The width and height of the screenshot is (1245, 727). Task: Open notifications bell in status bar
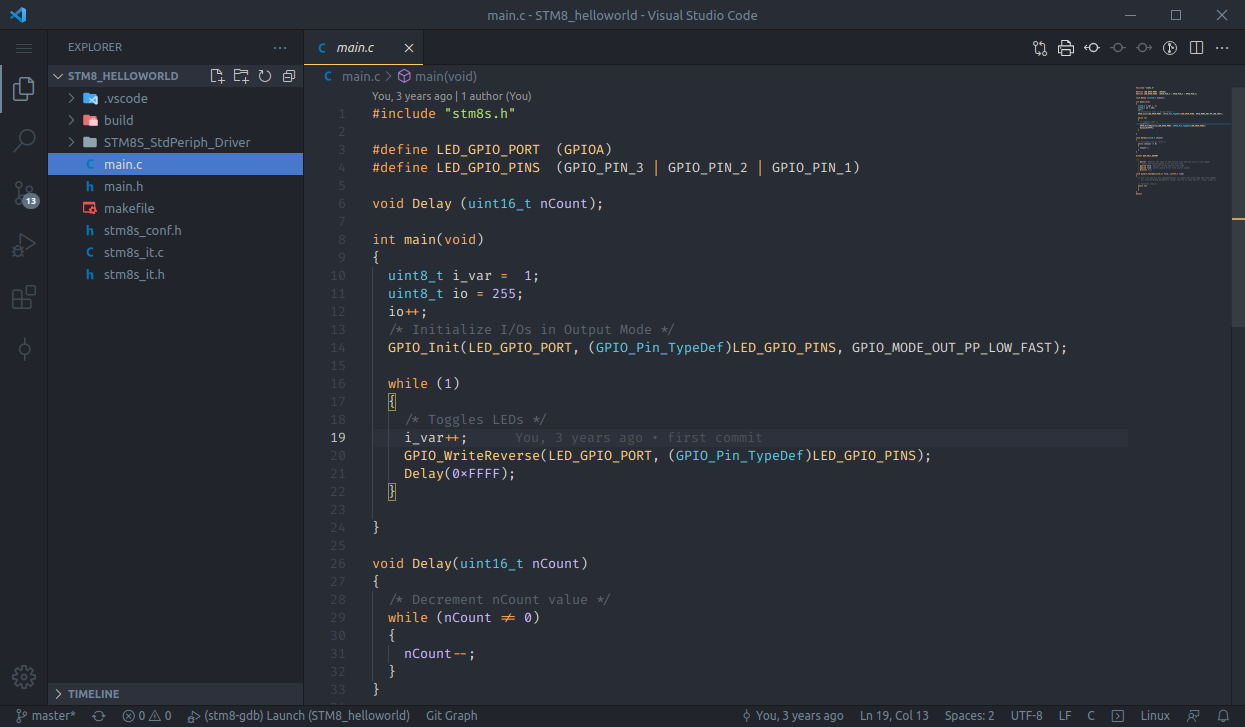(1223, 715)
